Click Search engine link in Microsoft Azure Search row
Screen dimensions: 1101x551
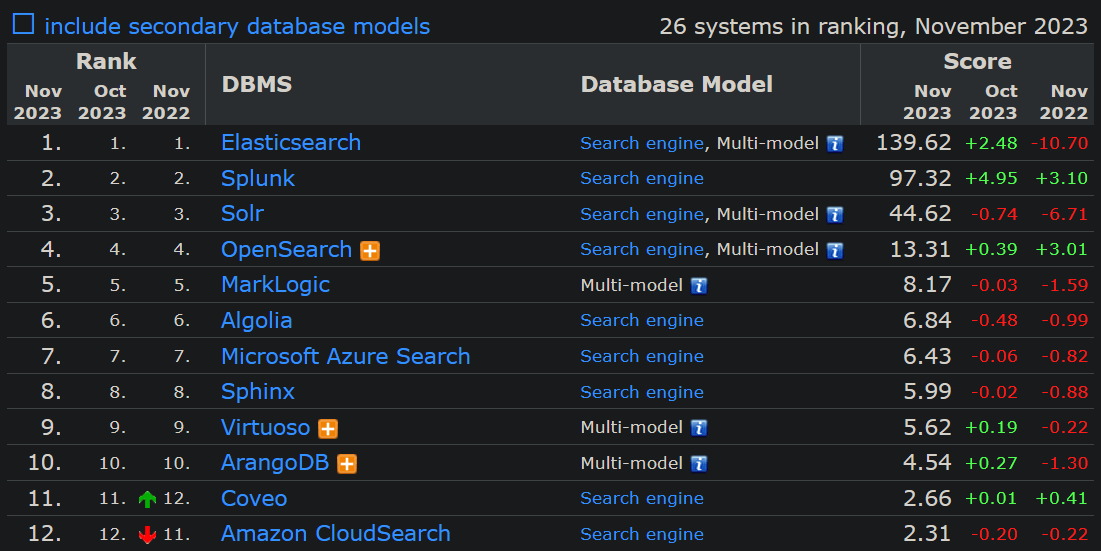click(x=642, y=357)
